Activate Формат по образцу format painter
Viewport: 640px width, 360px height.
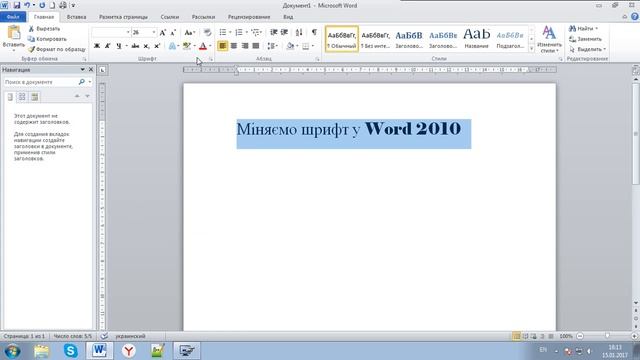click(x=57, y=49)
